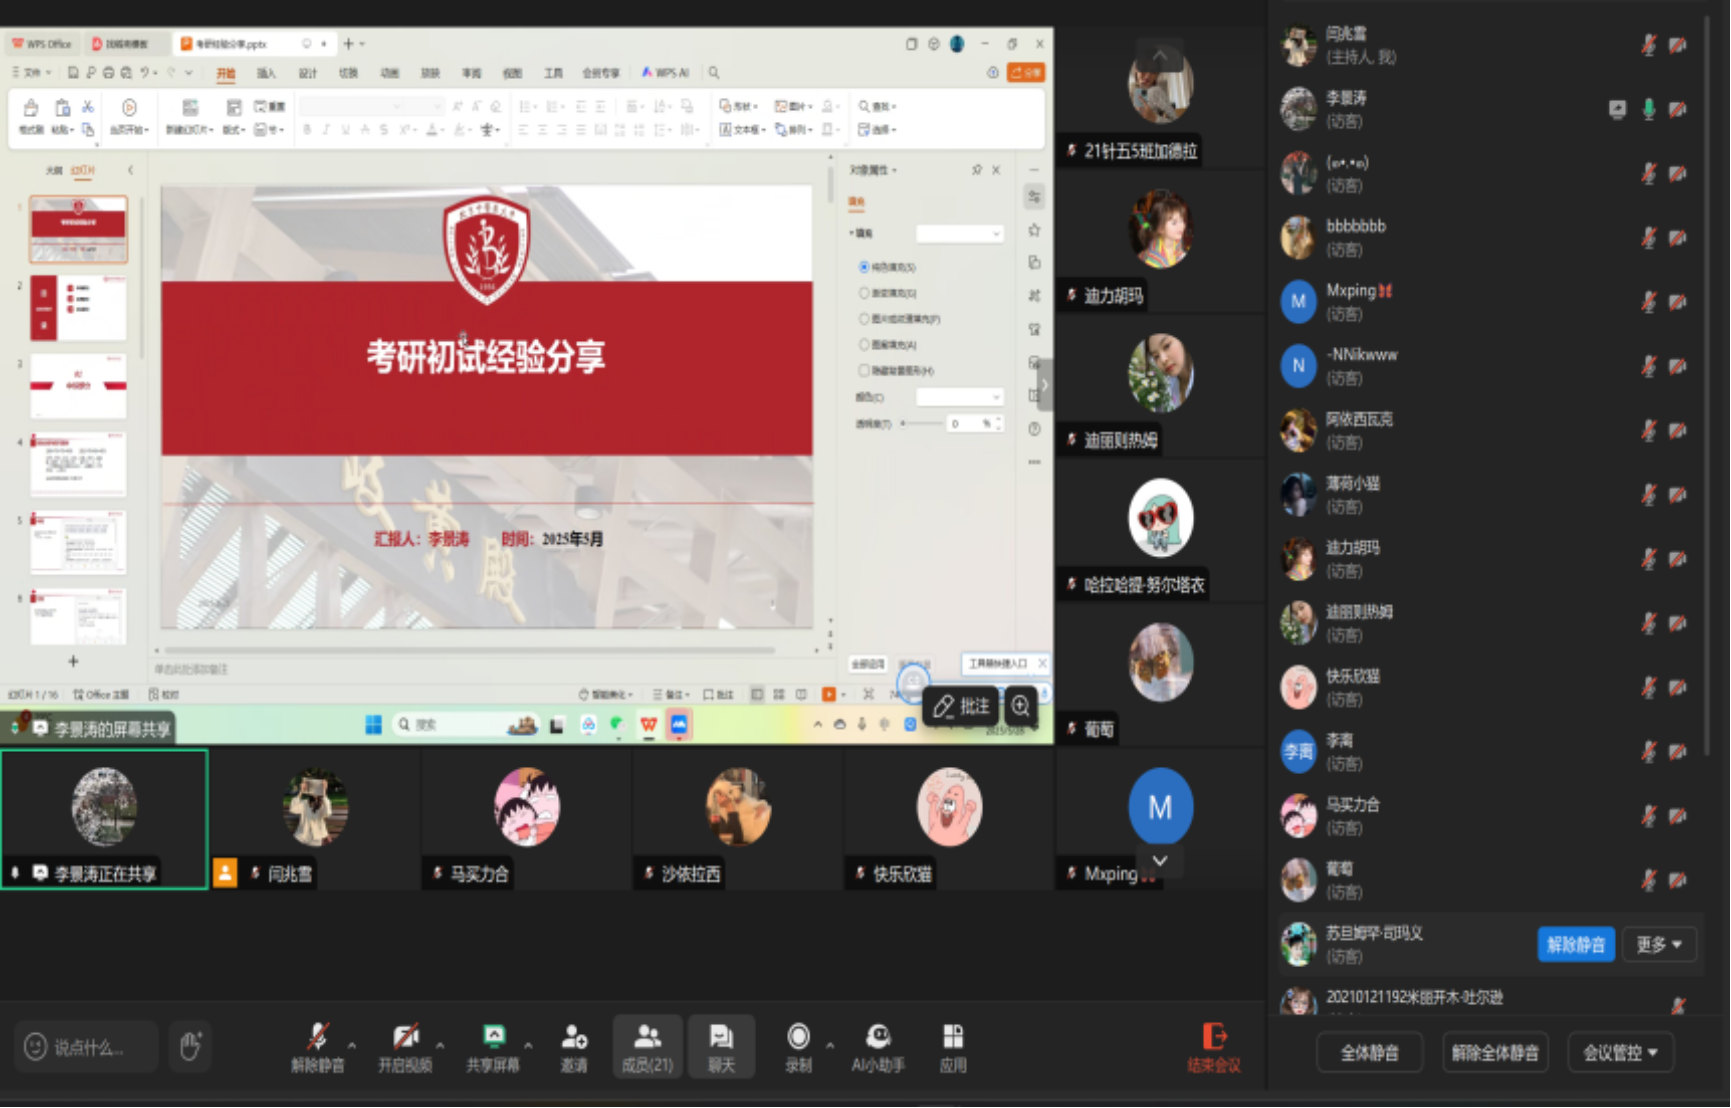Open the 邀请 invite icon
The image size is (1731, 1108).
click(574, 1046)
